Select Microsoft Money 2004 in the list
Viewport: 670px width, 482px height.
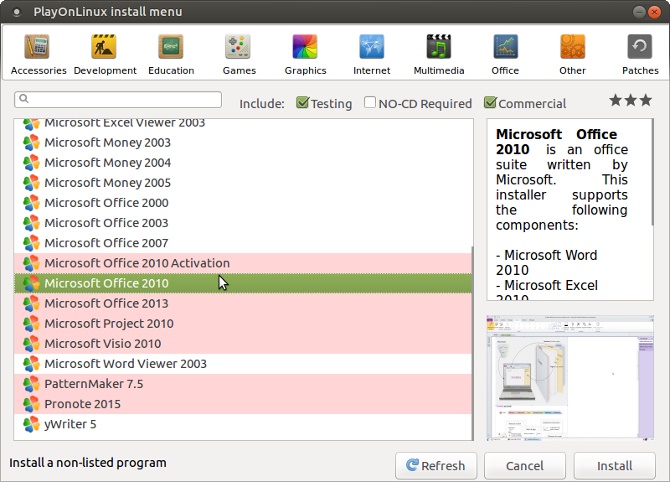coord(243,163)
